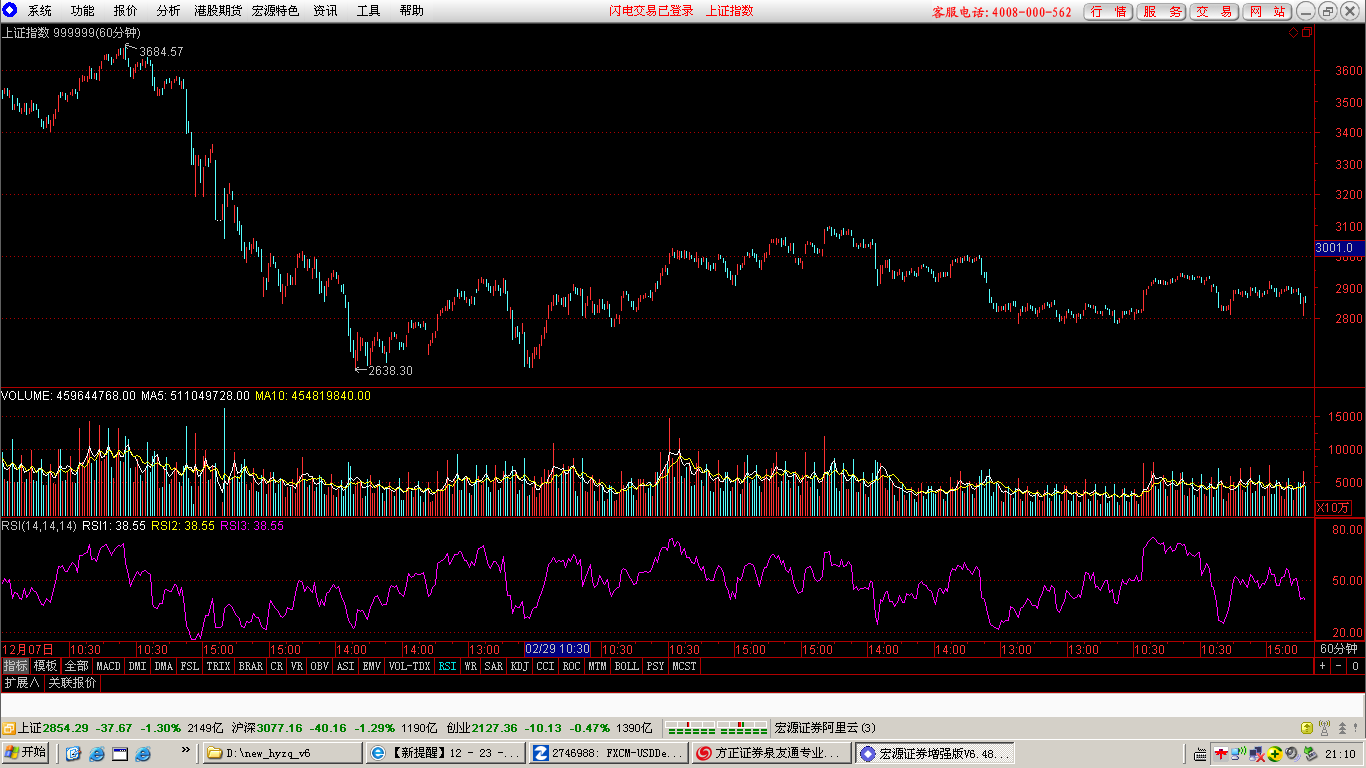Open the 资讯 menu
The image size is (1366, 768).
tap(326, 11)
